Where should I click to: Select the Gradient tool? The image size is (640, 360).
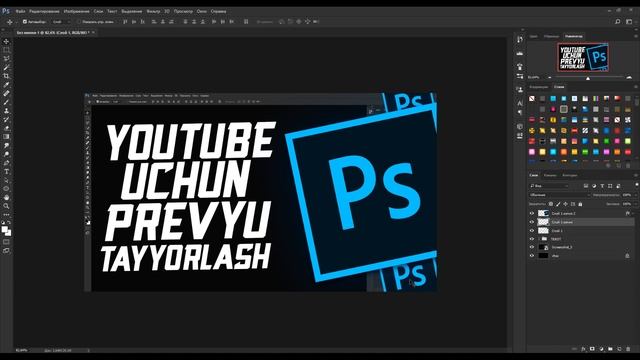(x=6, y=136)
